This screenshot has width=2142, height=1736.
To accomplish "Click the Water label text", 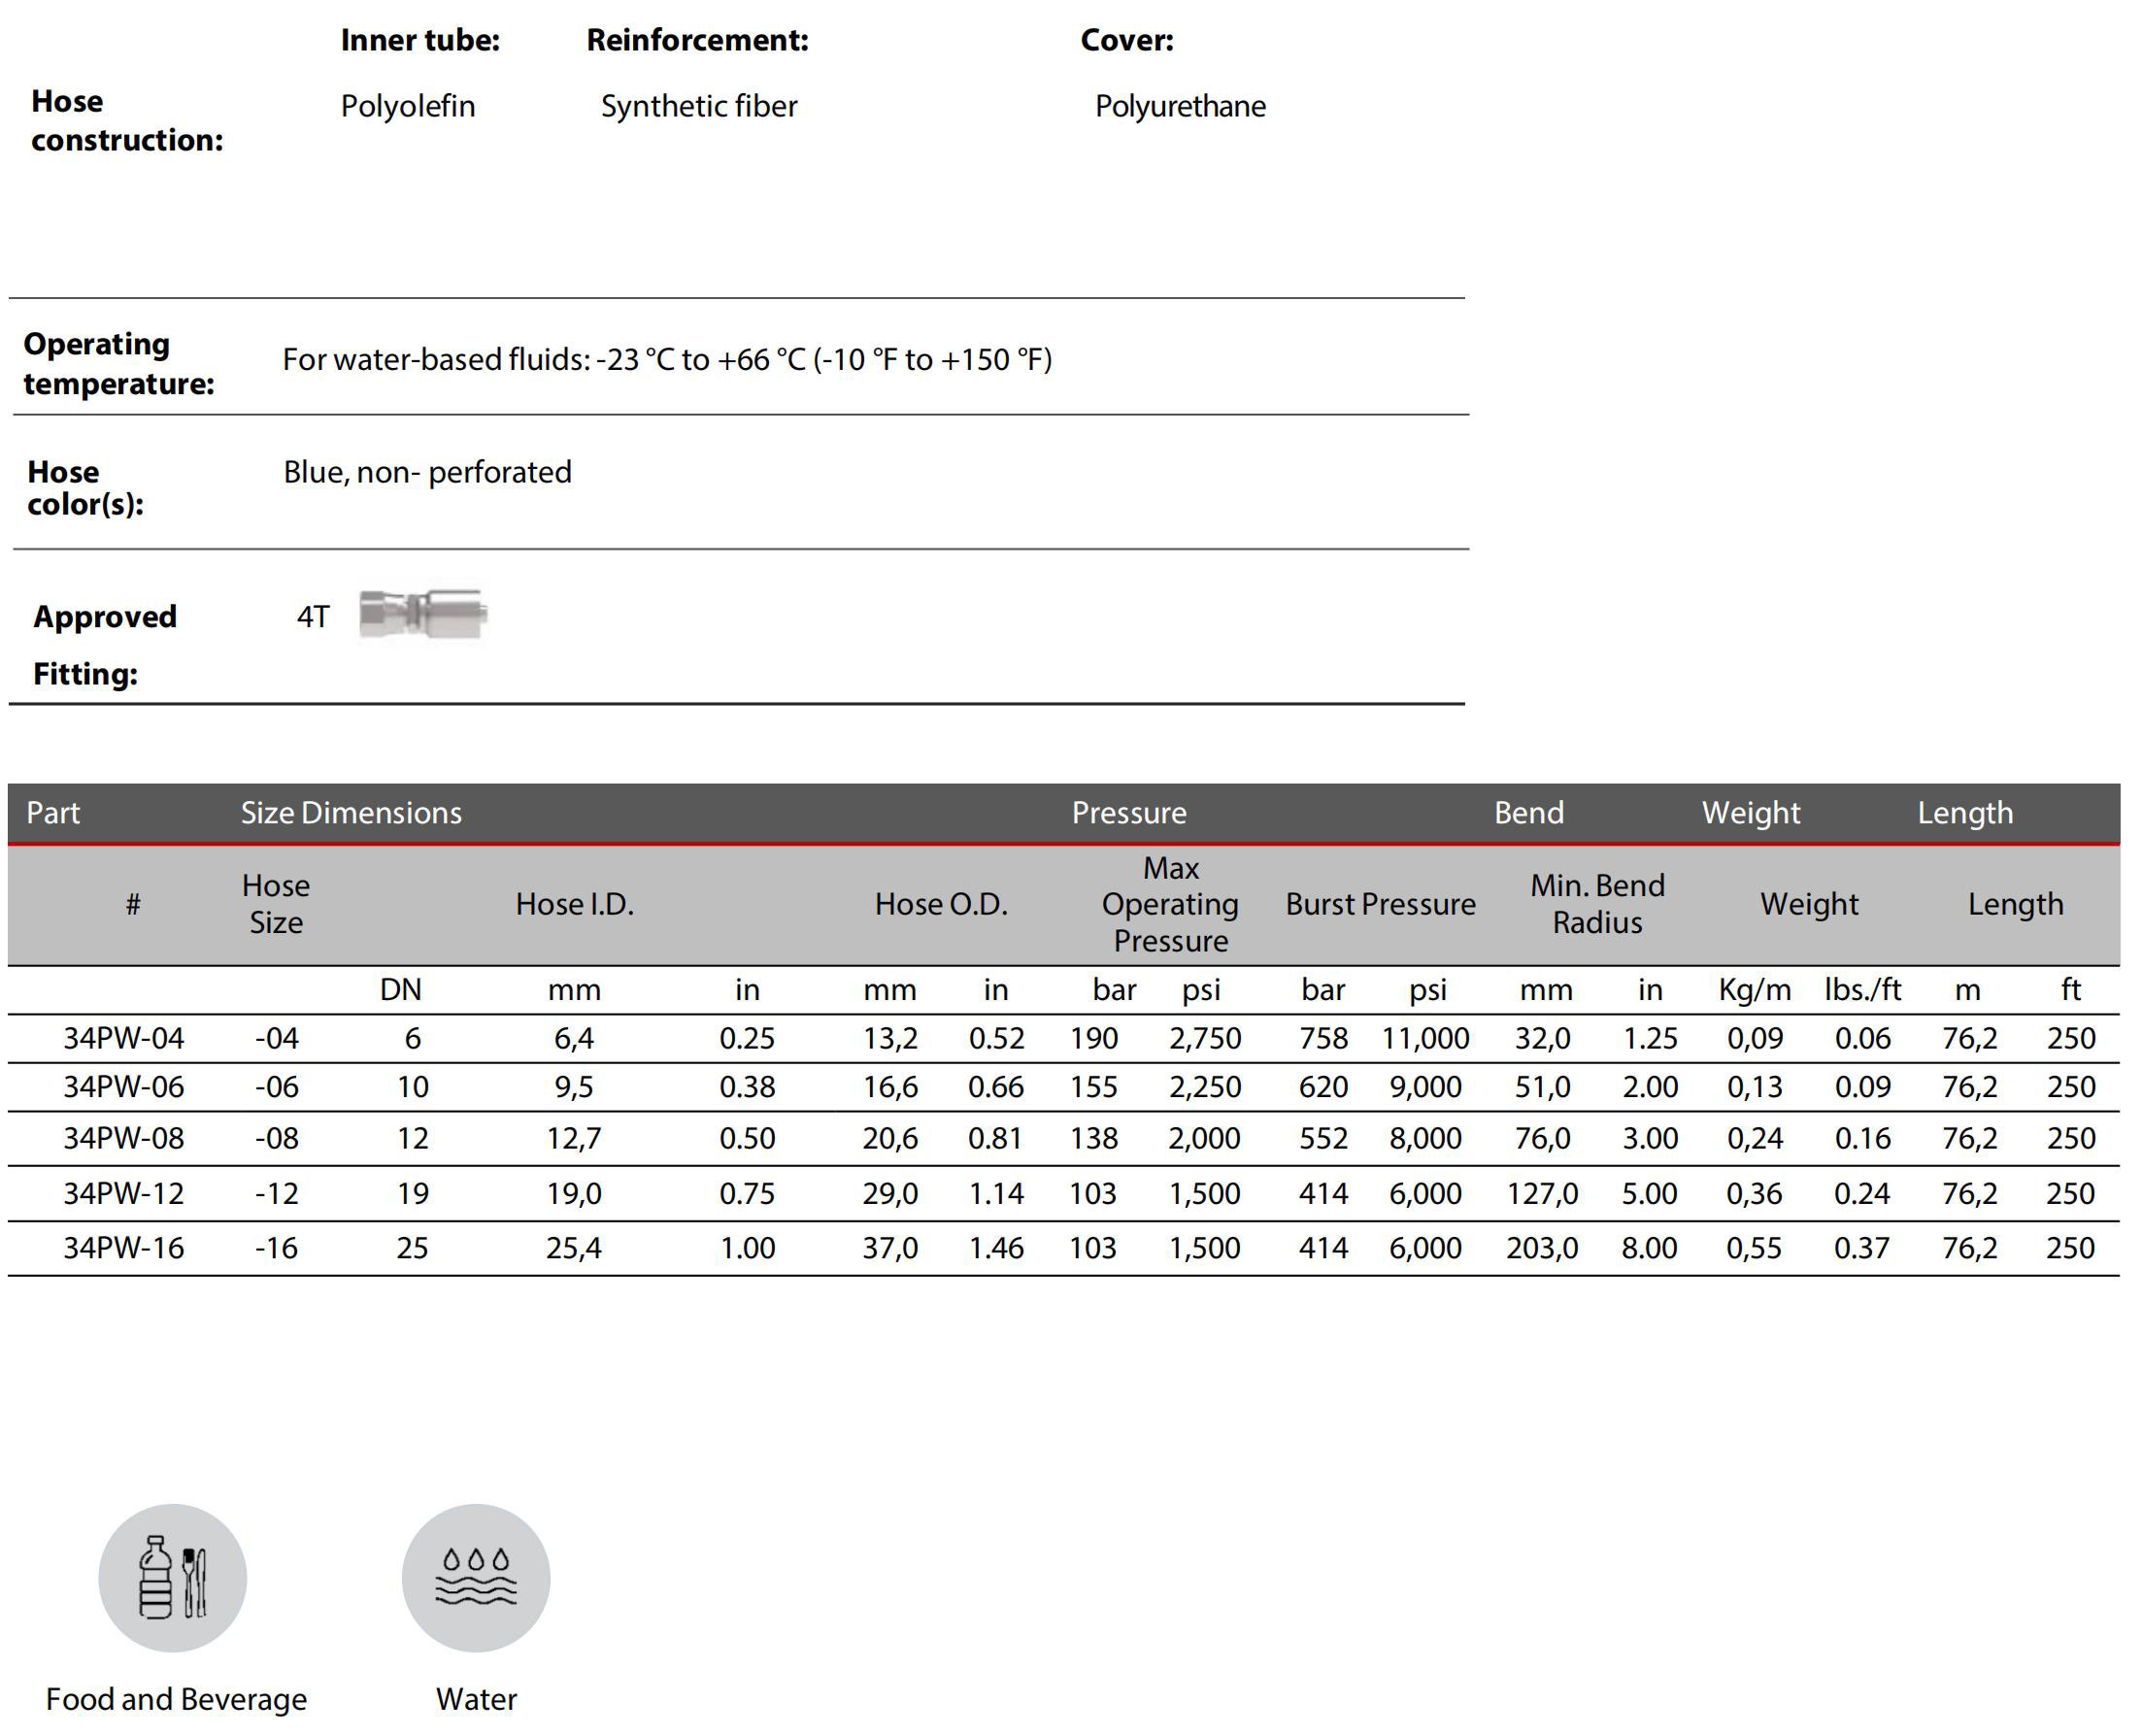I will pyautogui.click(x=476, y=1699).
